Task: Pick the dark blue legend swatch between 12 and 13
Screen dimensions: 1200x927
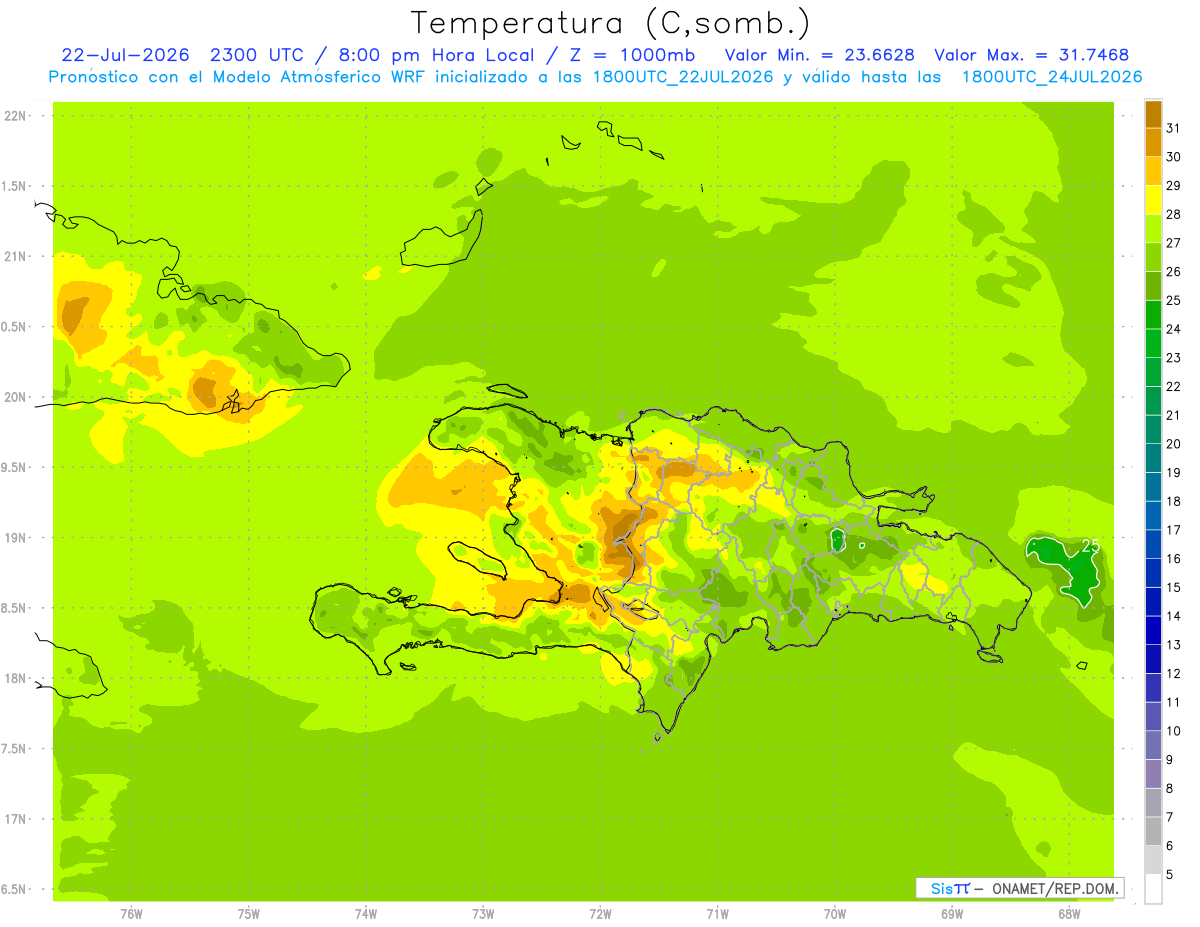Action: [1153, 659]
